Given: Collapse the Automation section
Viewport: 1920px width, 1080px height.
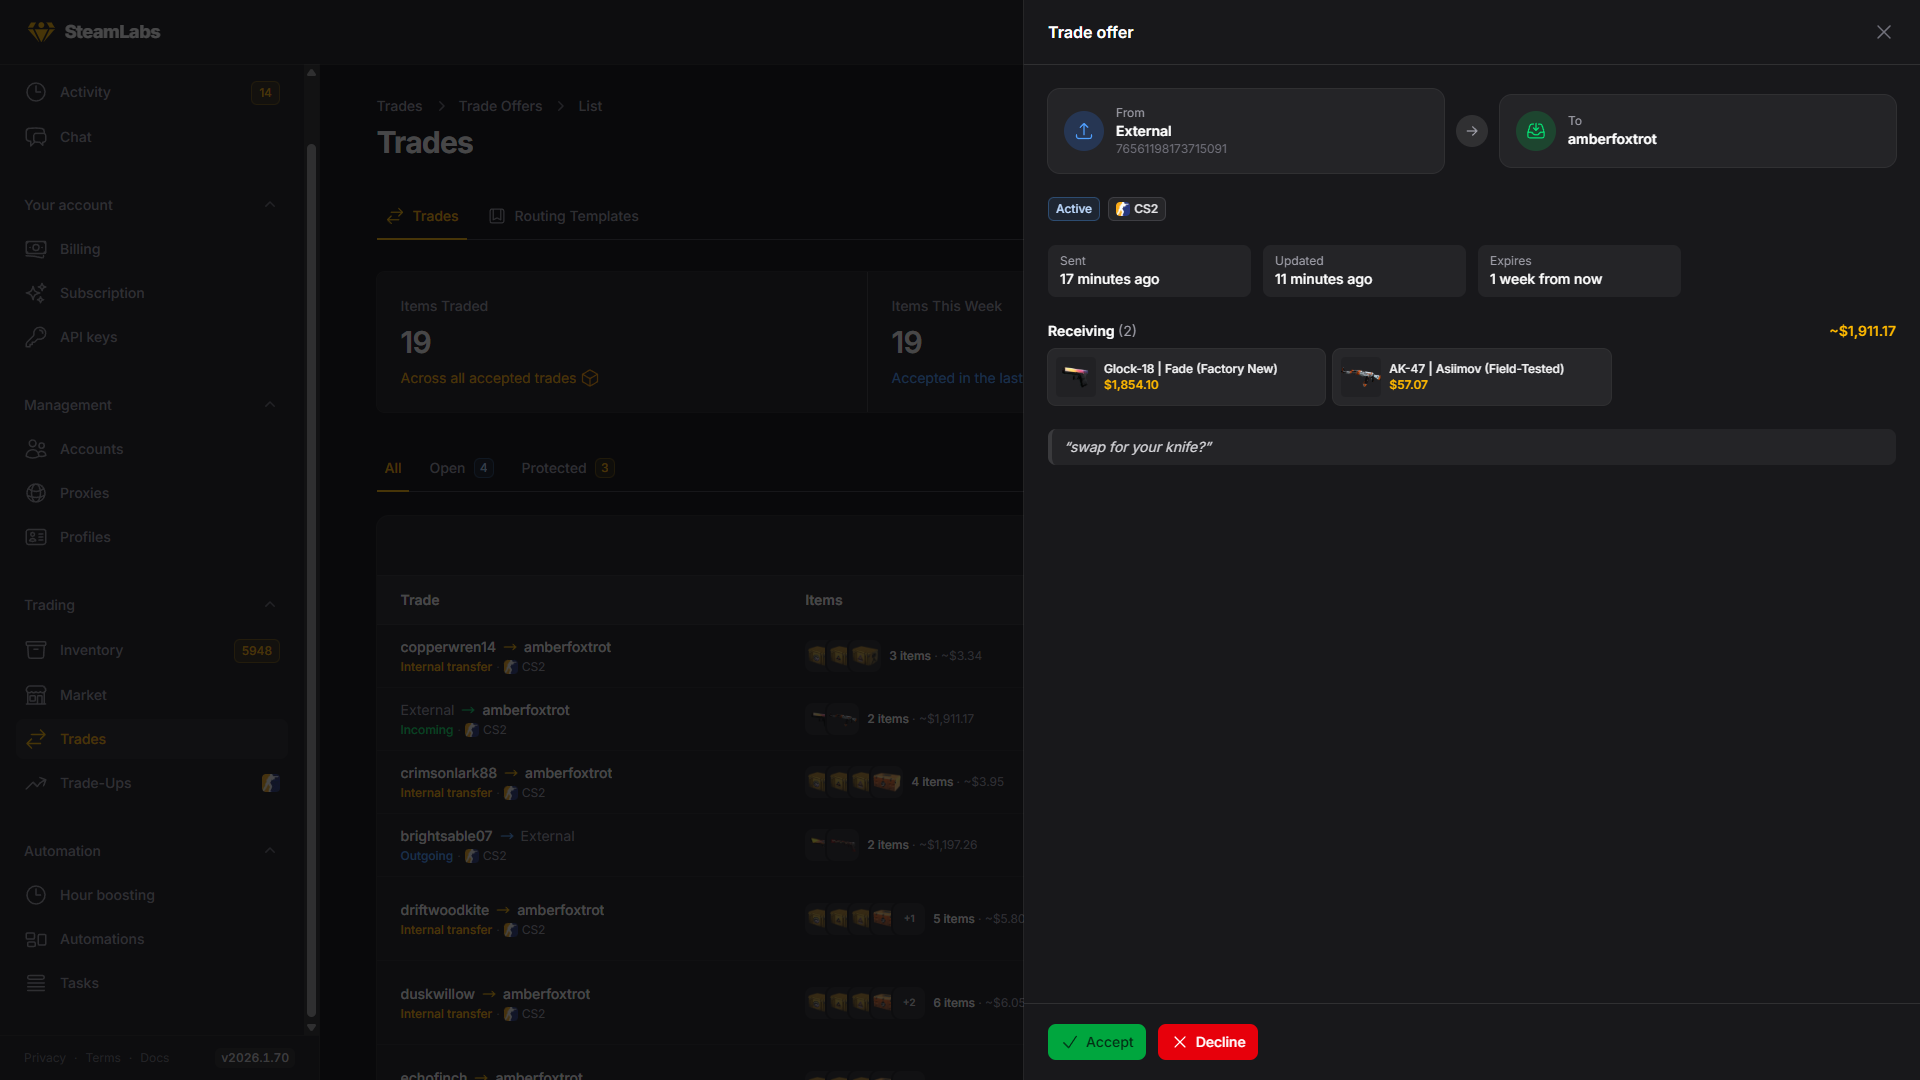Looking at the screenshot, I should (x=269, y=851).
